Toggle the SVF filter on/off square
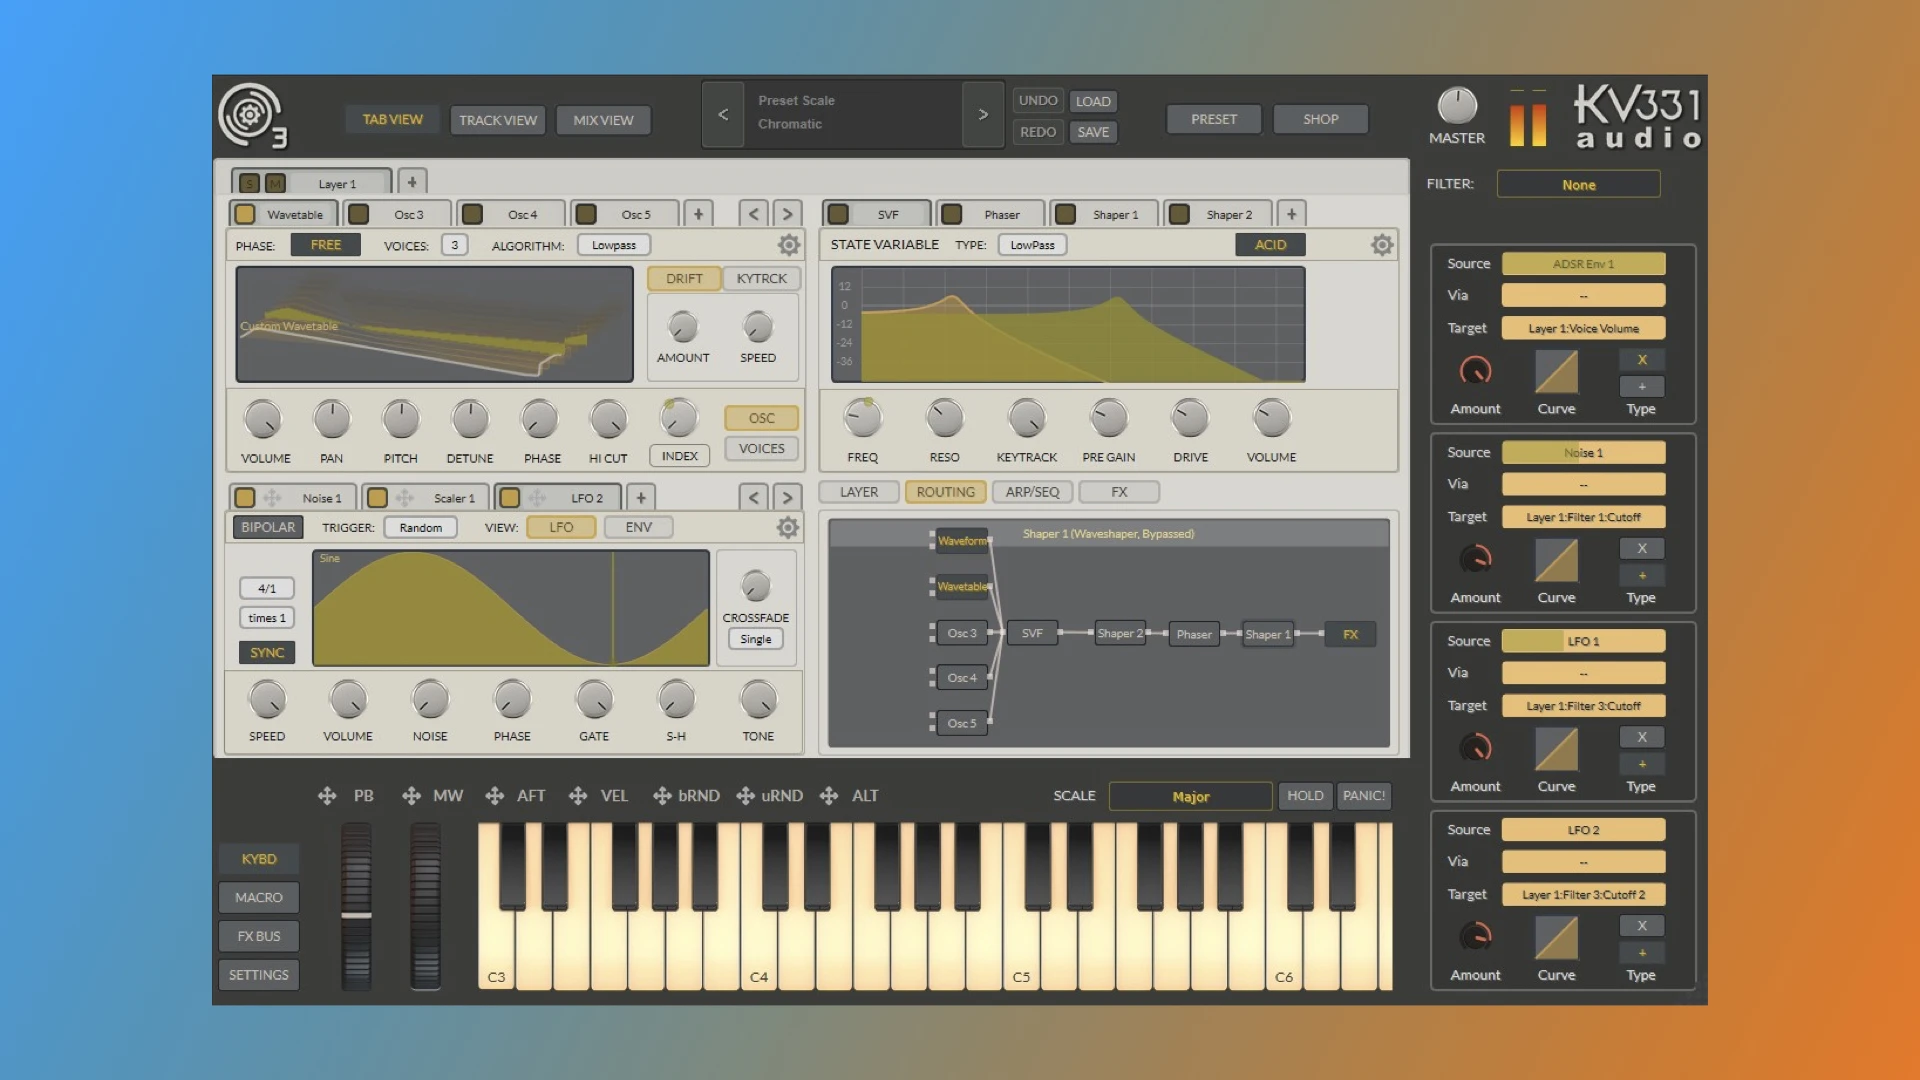The width and height of the screenshot is (1920, 1080). coord(839,214)
